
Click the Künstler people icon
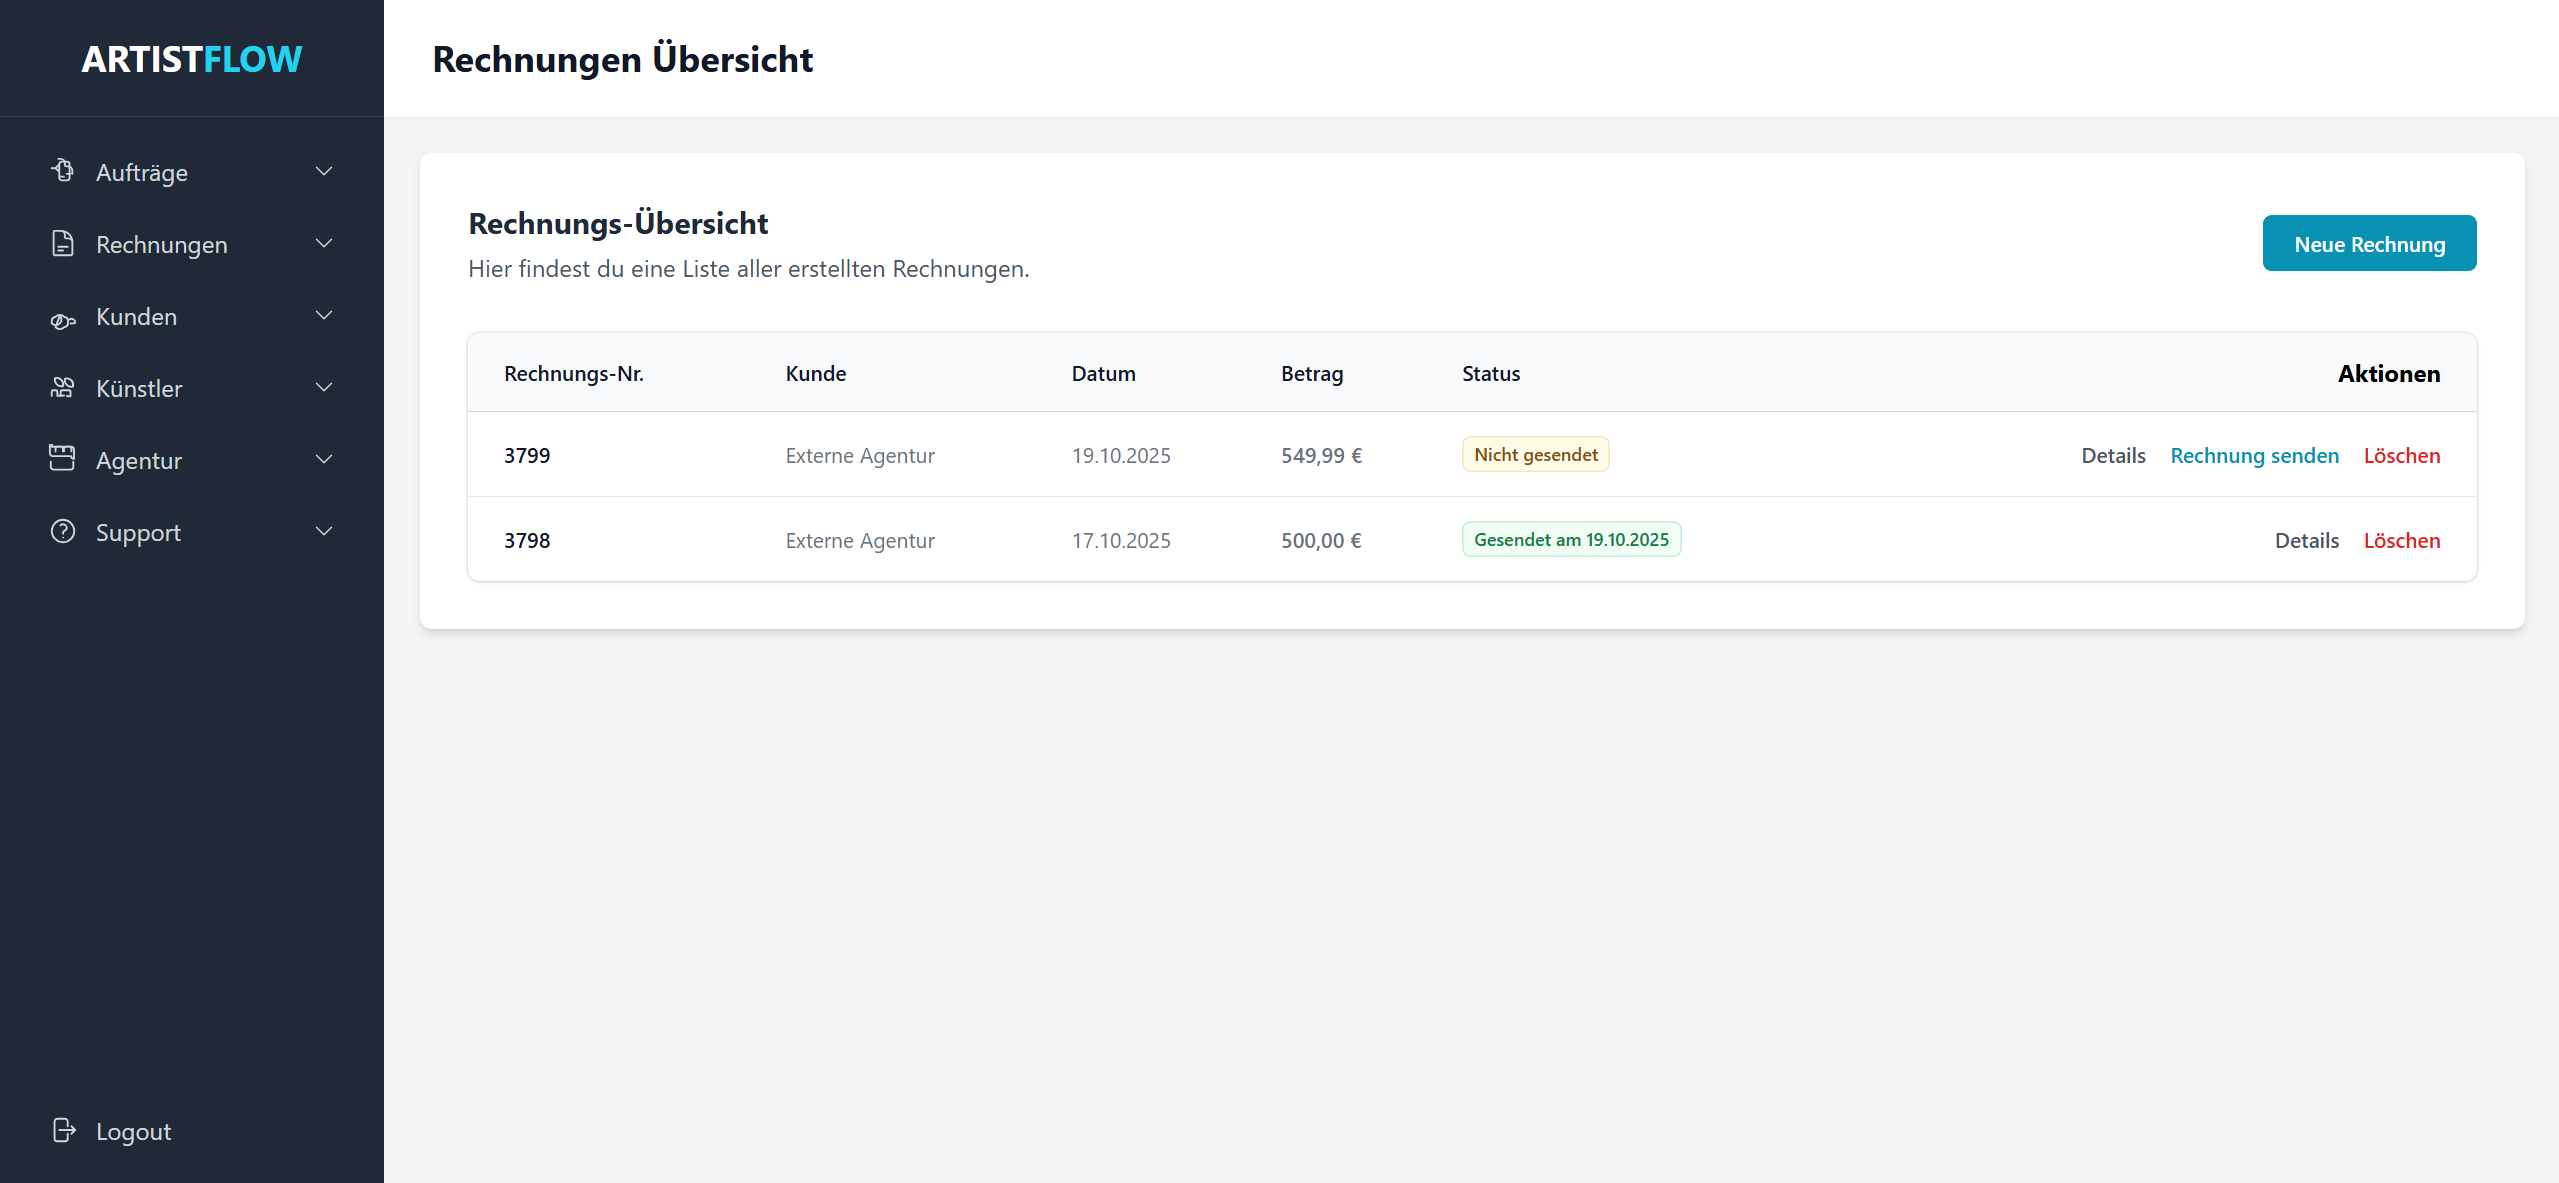(x=63, y=388)
